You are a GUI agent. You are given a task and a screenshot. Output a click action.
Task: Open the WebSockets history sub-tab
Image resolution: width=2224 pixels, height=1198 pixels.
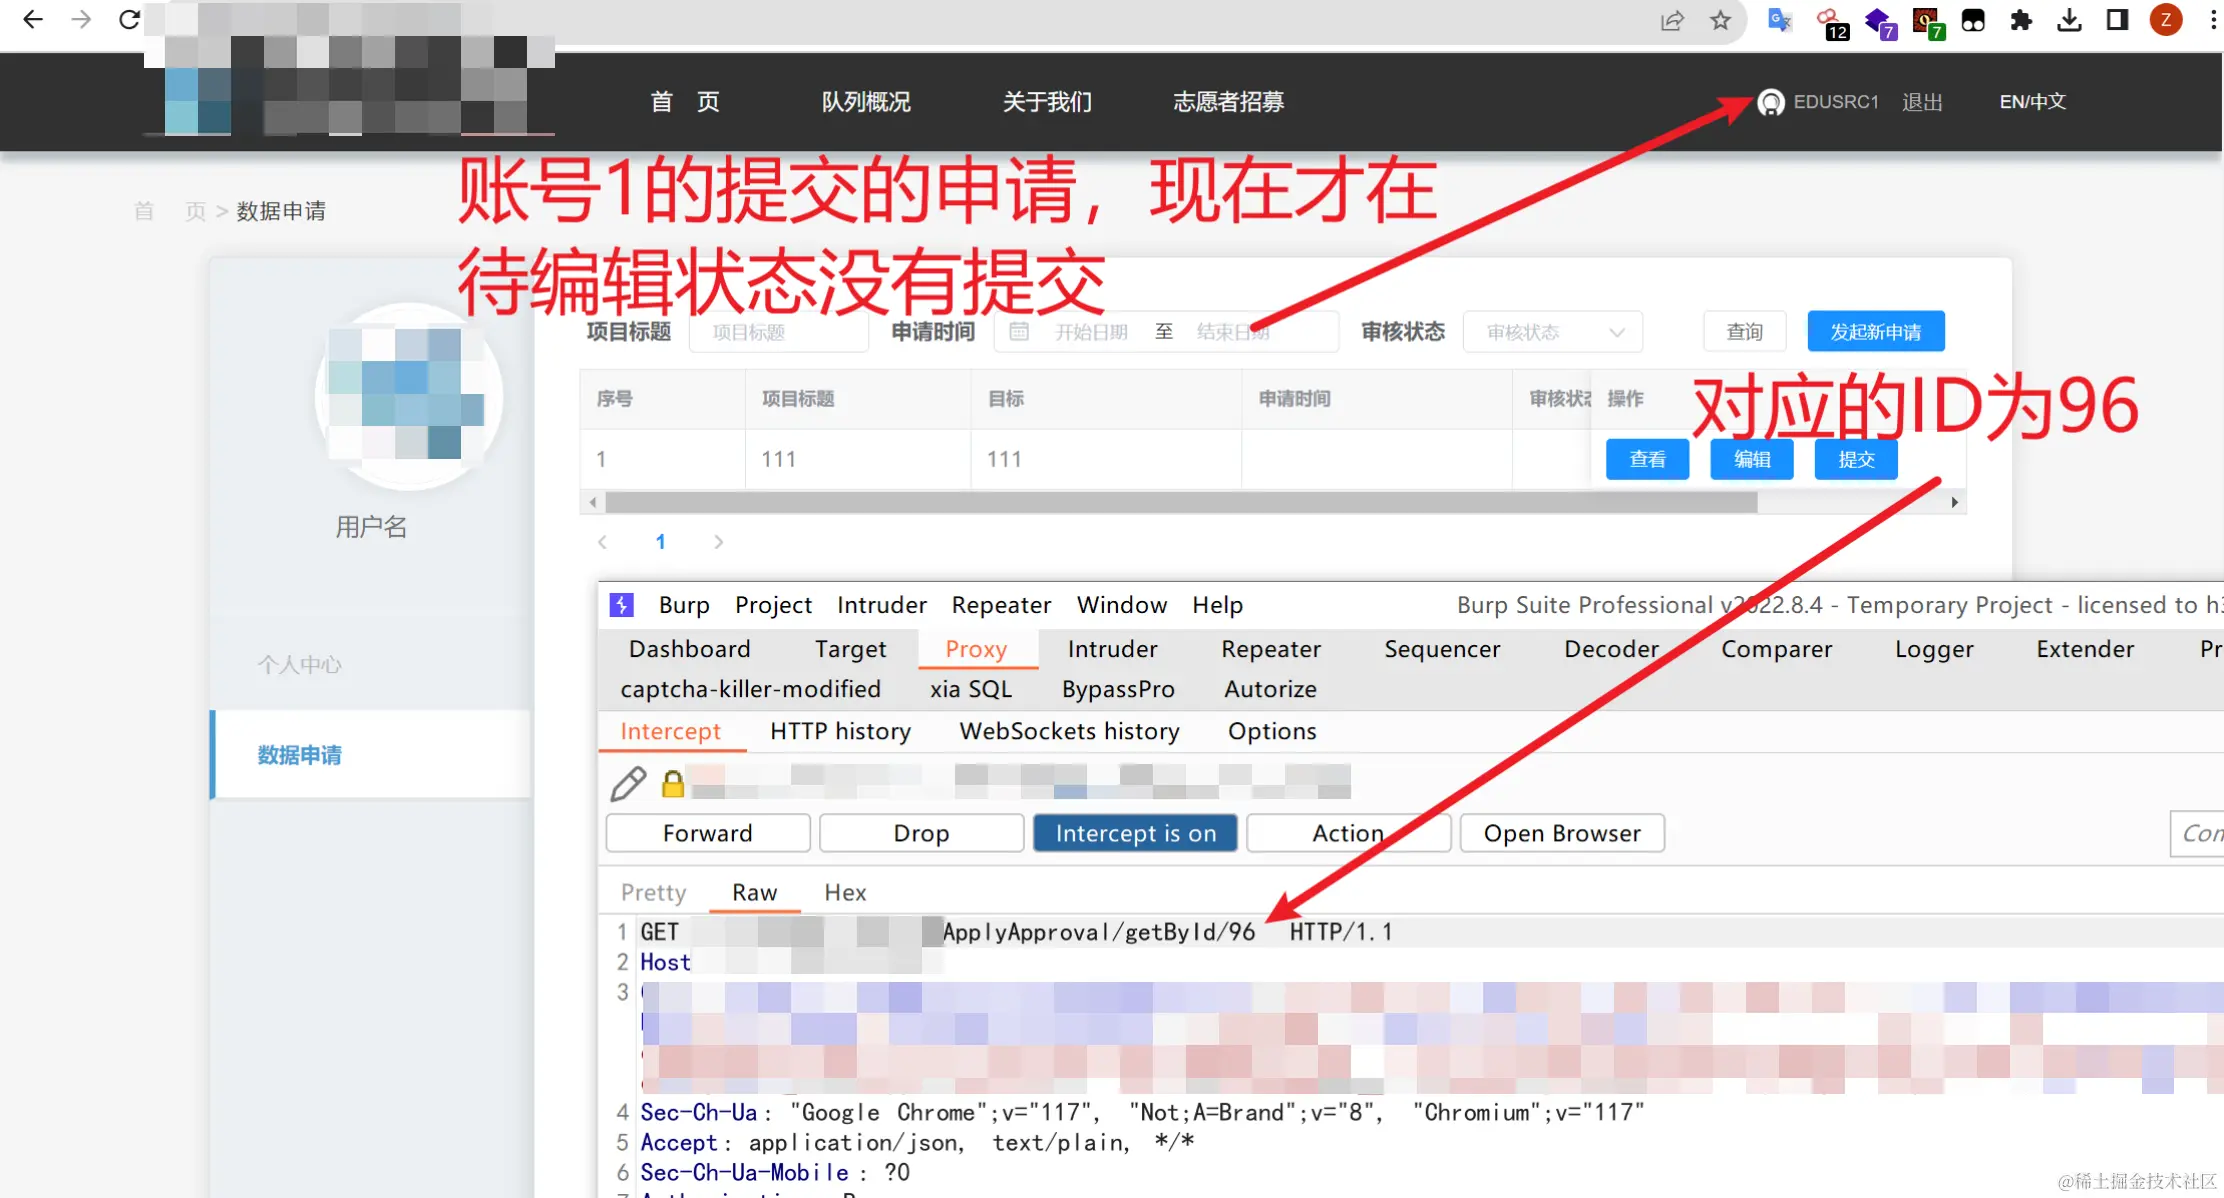pyautogui.click(x=1069, y=731)
